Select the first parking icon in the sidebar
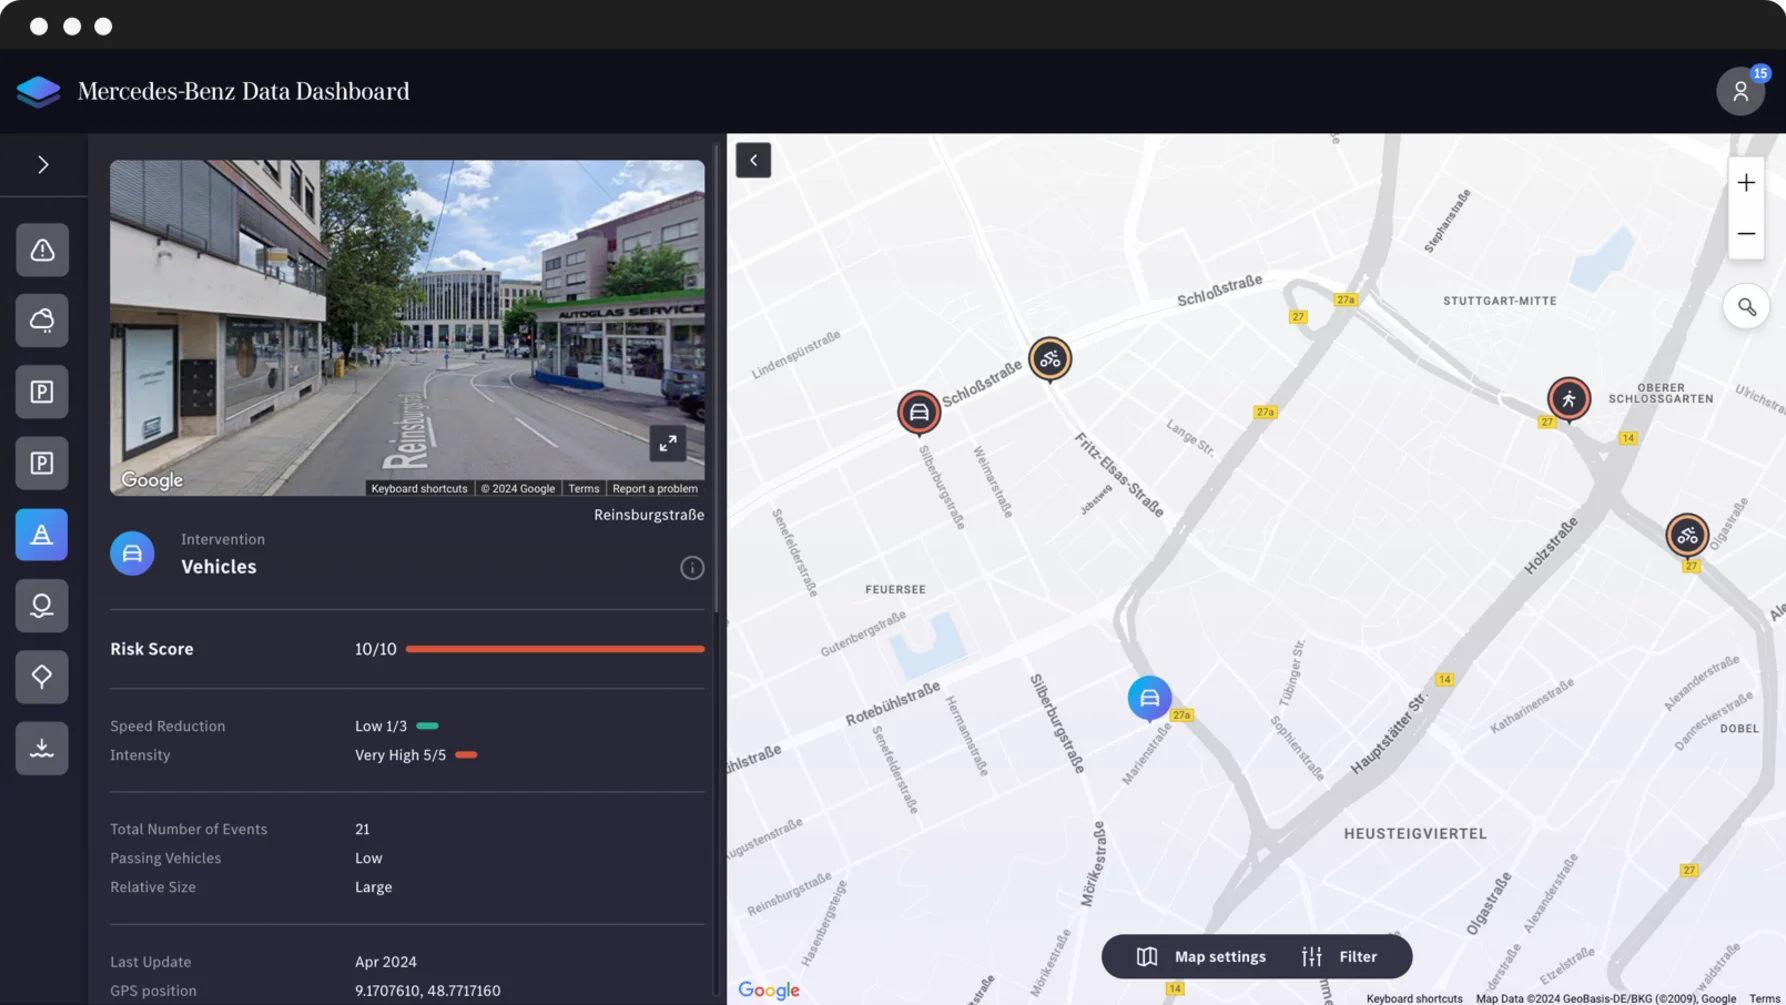The width and height of the screenshot is (1786, 1005). (41, 391)
